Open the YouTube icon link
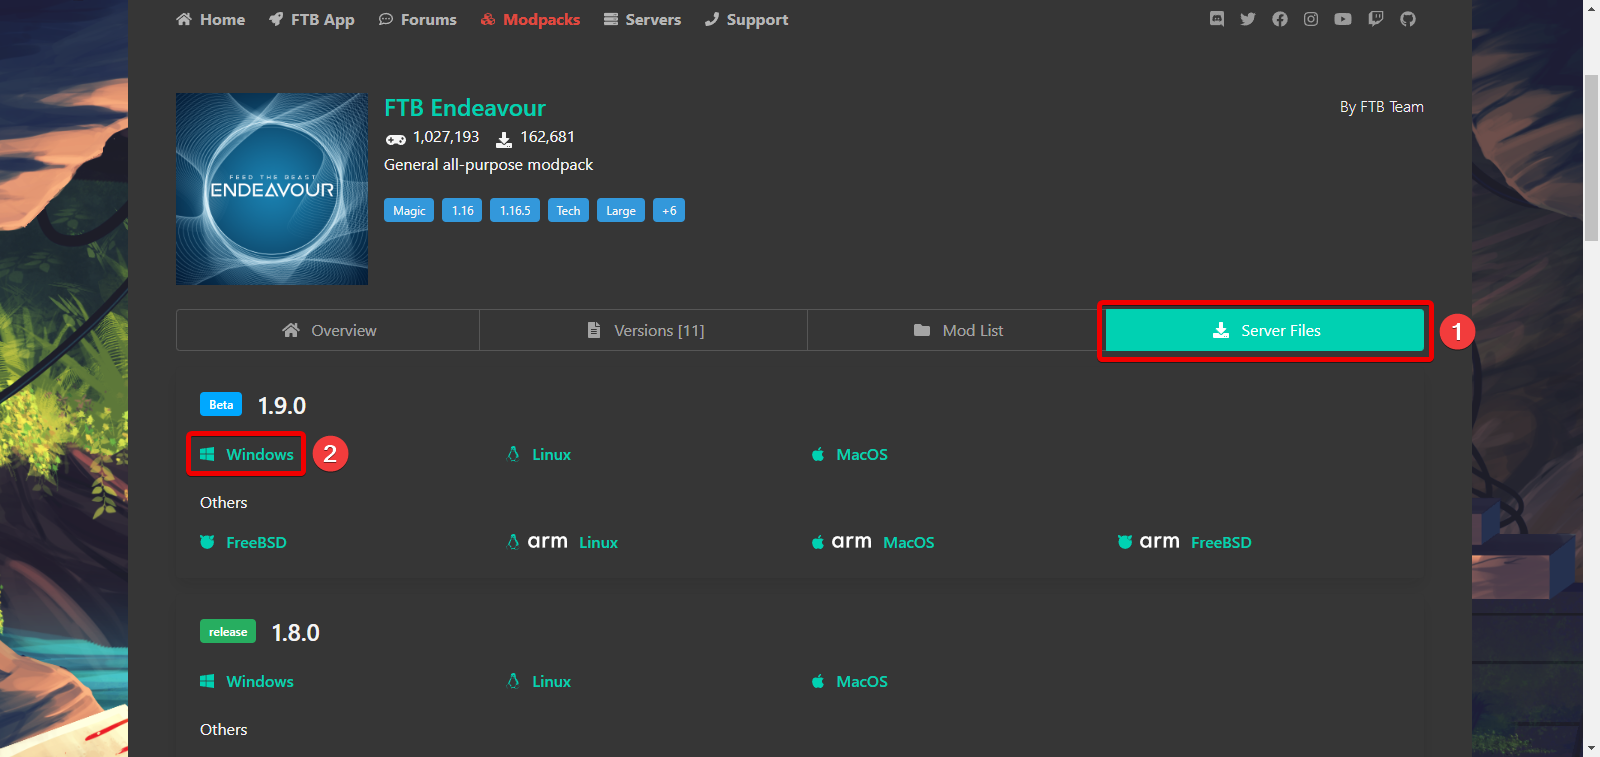Screen dimensions: 1600x757 click(x=1343, y=19)
